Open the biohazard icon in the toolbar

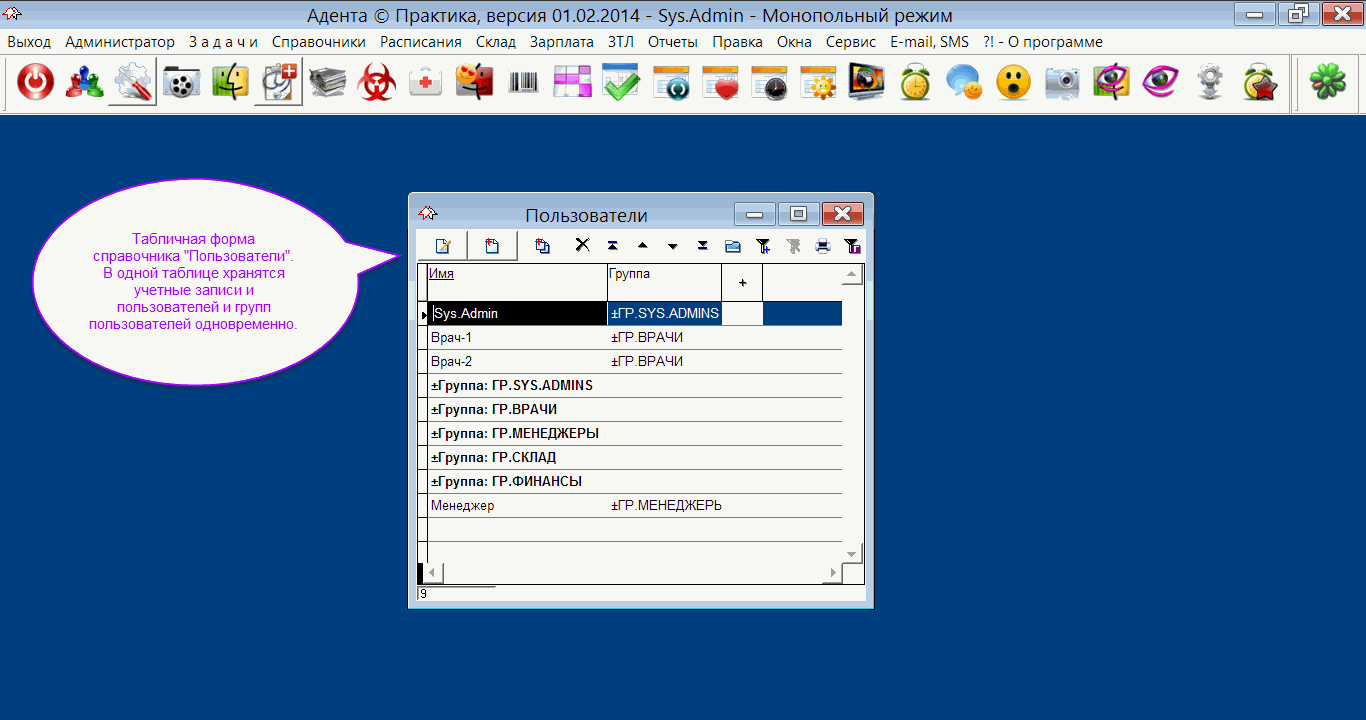(377, 83)
